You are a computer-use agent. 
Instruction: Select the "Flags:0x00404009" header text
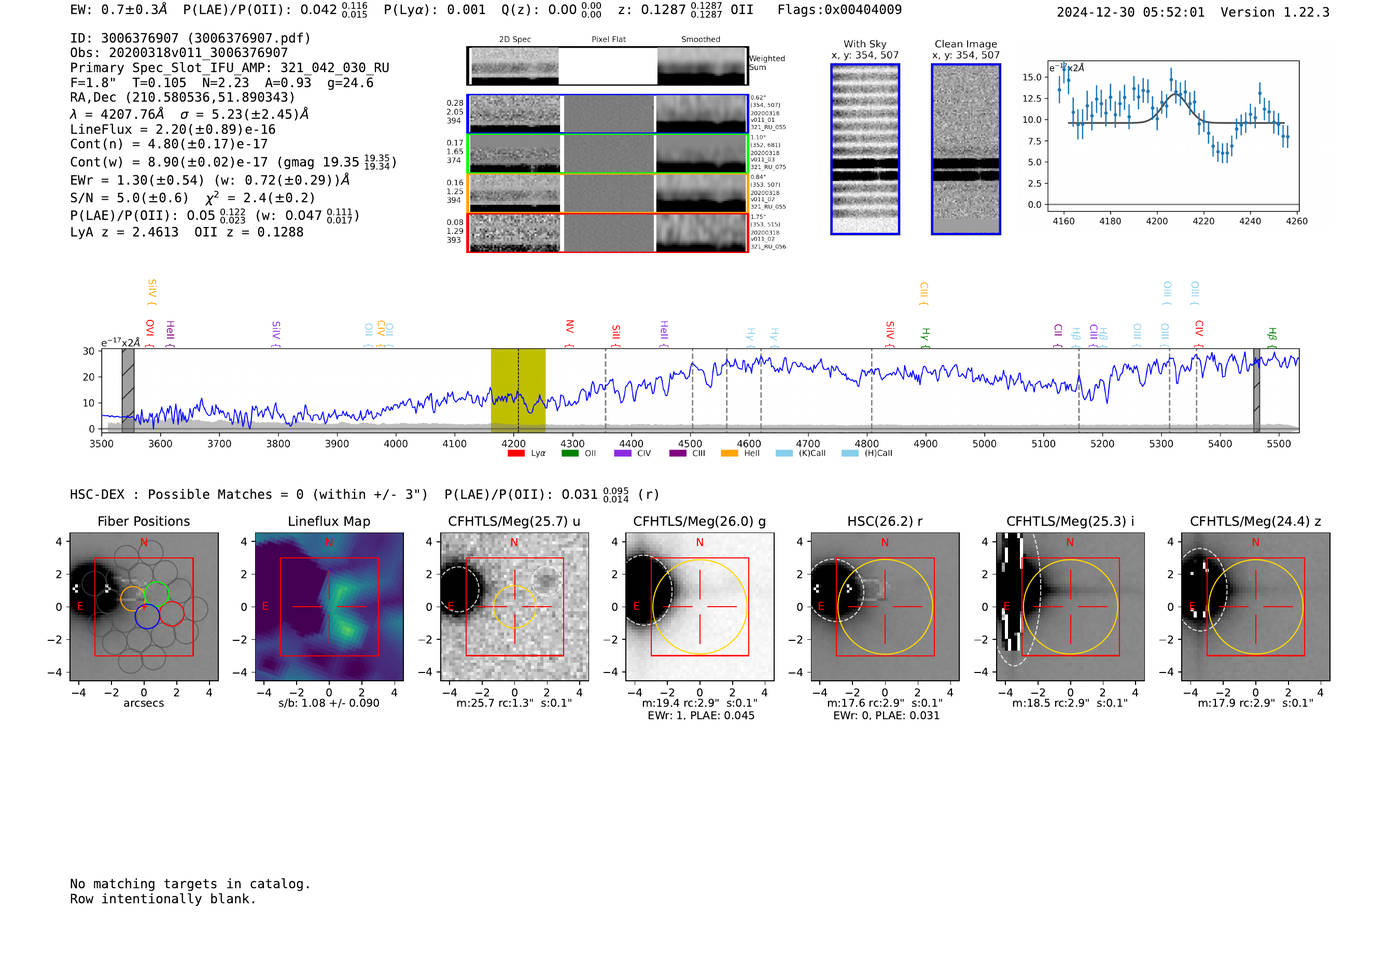pos(839,10)
